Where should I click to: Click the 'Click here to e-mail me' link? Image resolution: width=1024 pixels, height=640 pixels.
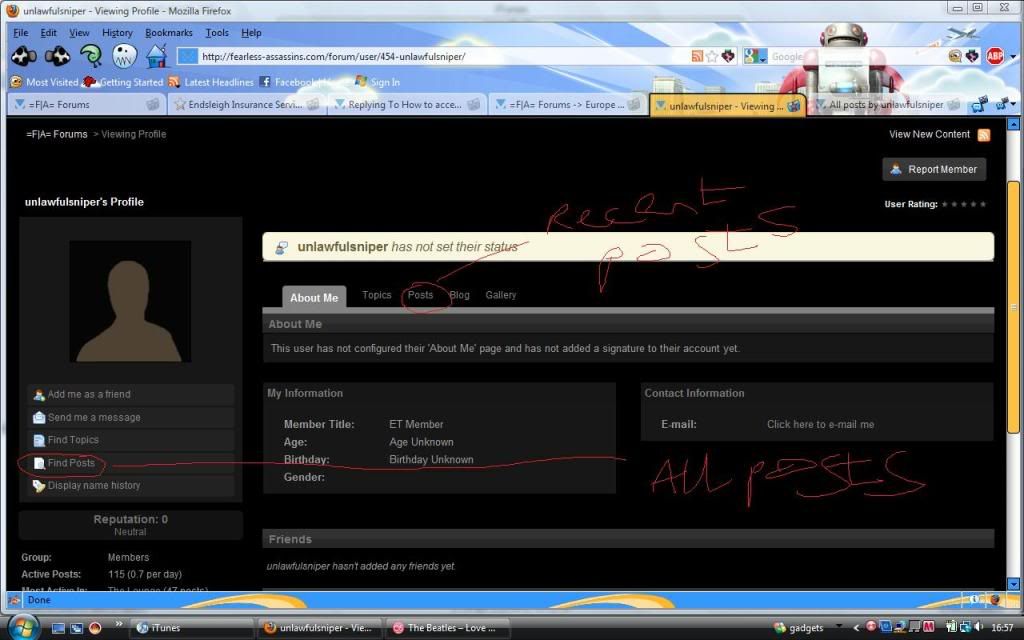click(820, 424)
